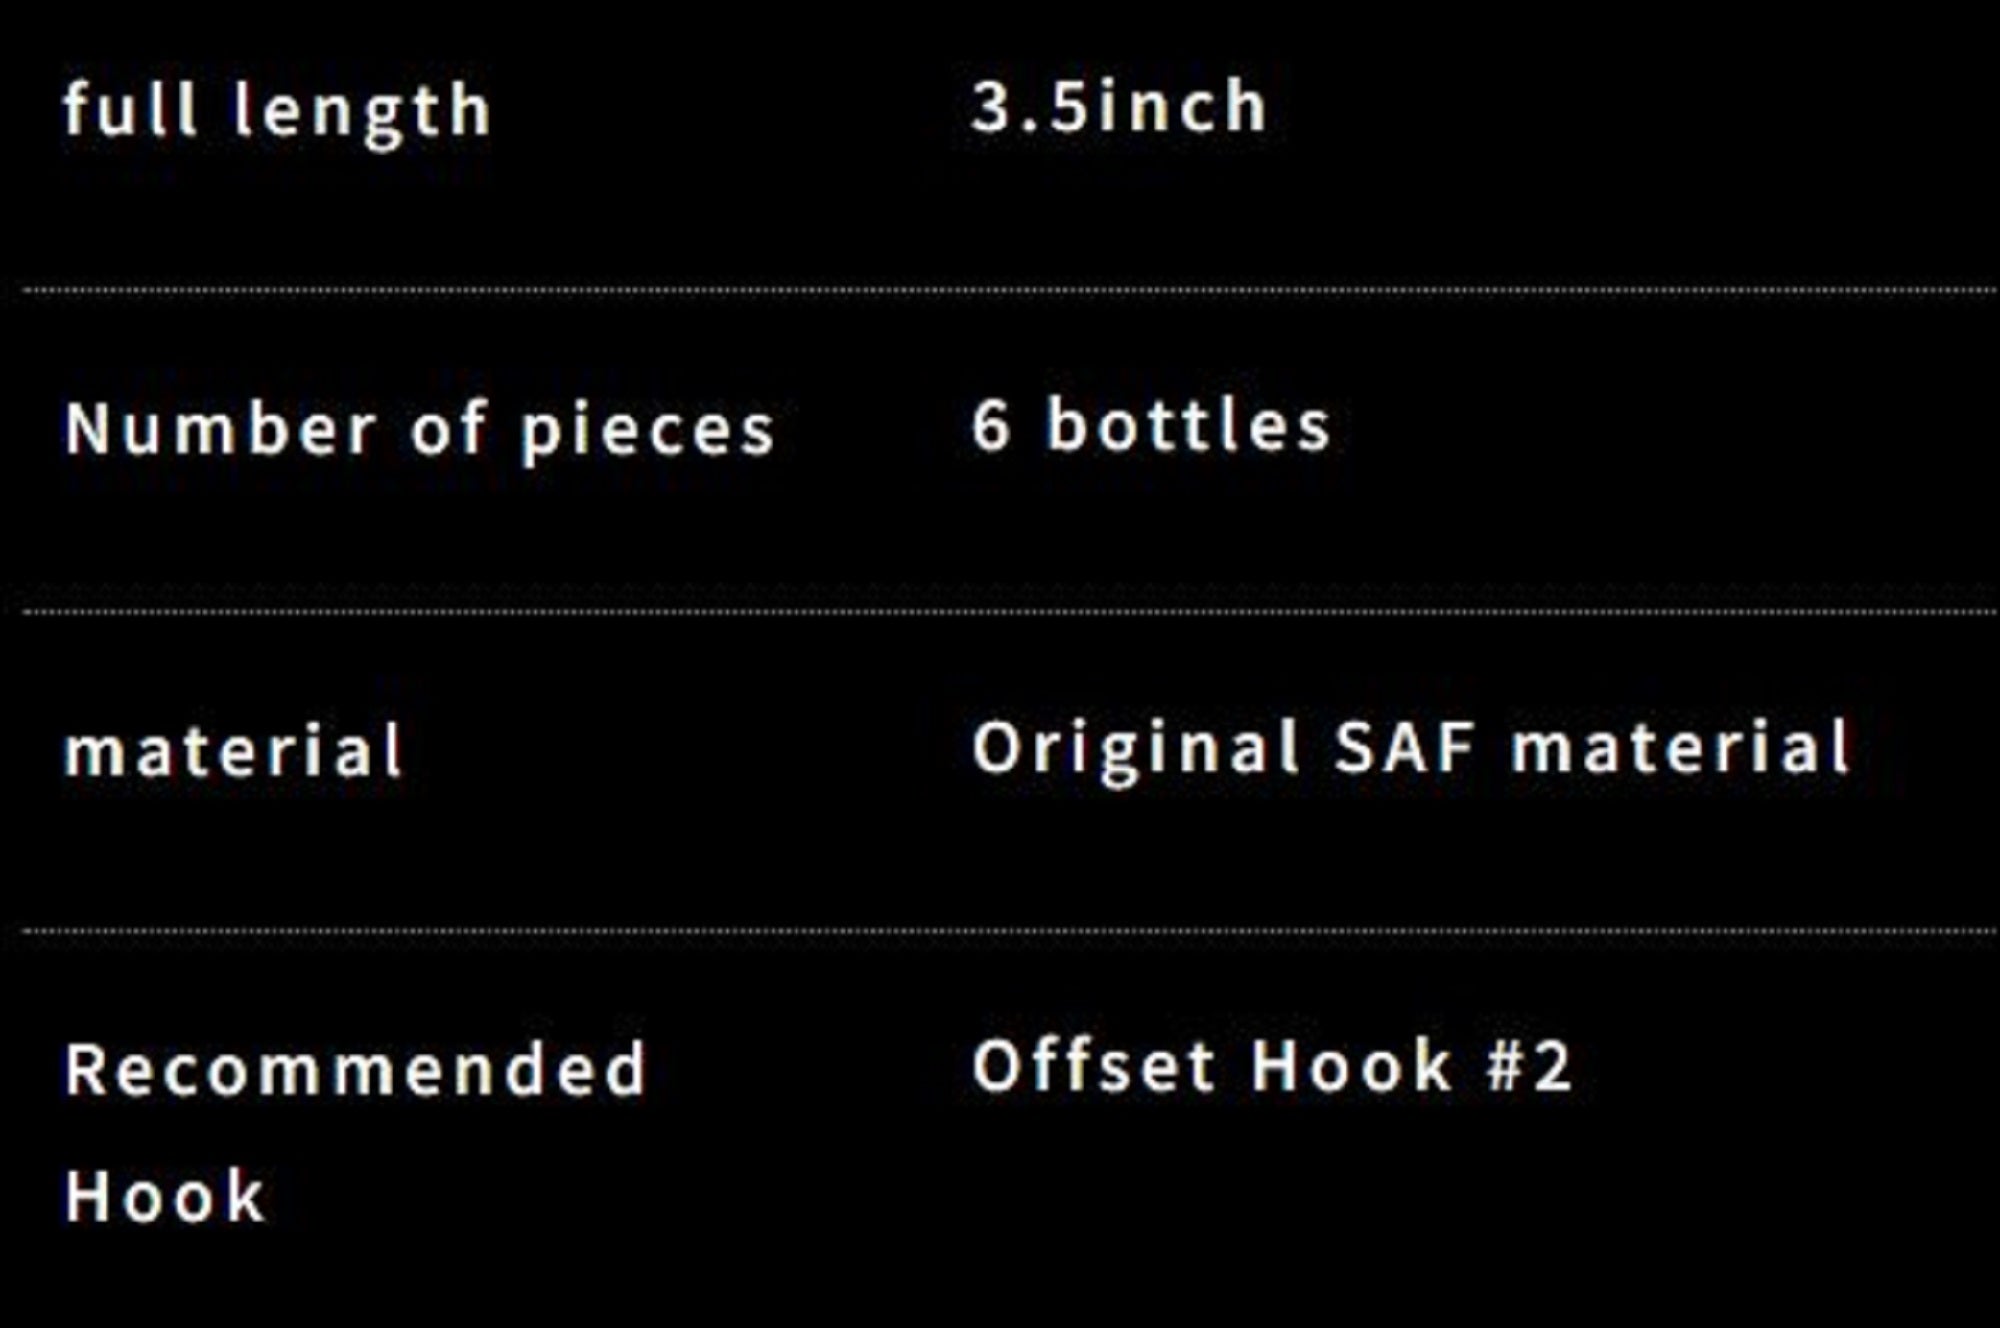Click the word "Original"

point(1135,750)
